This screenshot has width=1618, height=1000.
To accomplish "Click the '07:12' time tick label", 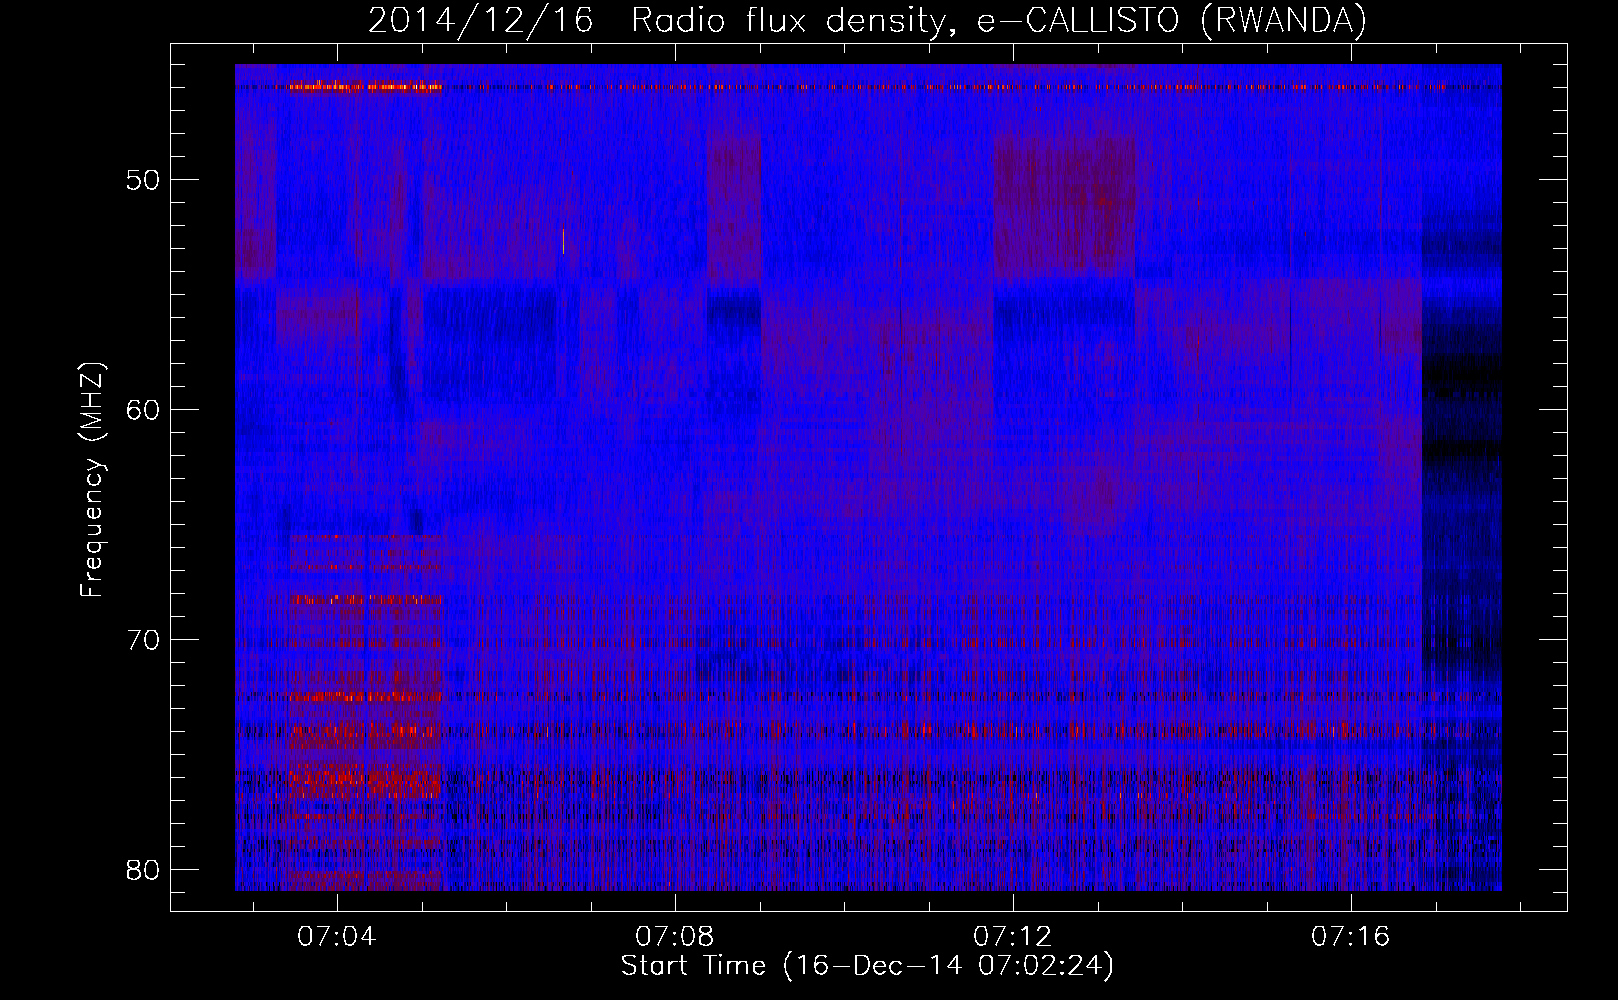I will click(x=1013, y=936).
